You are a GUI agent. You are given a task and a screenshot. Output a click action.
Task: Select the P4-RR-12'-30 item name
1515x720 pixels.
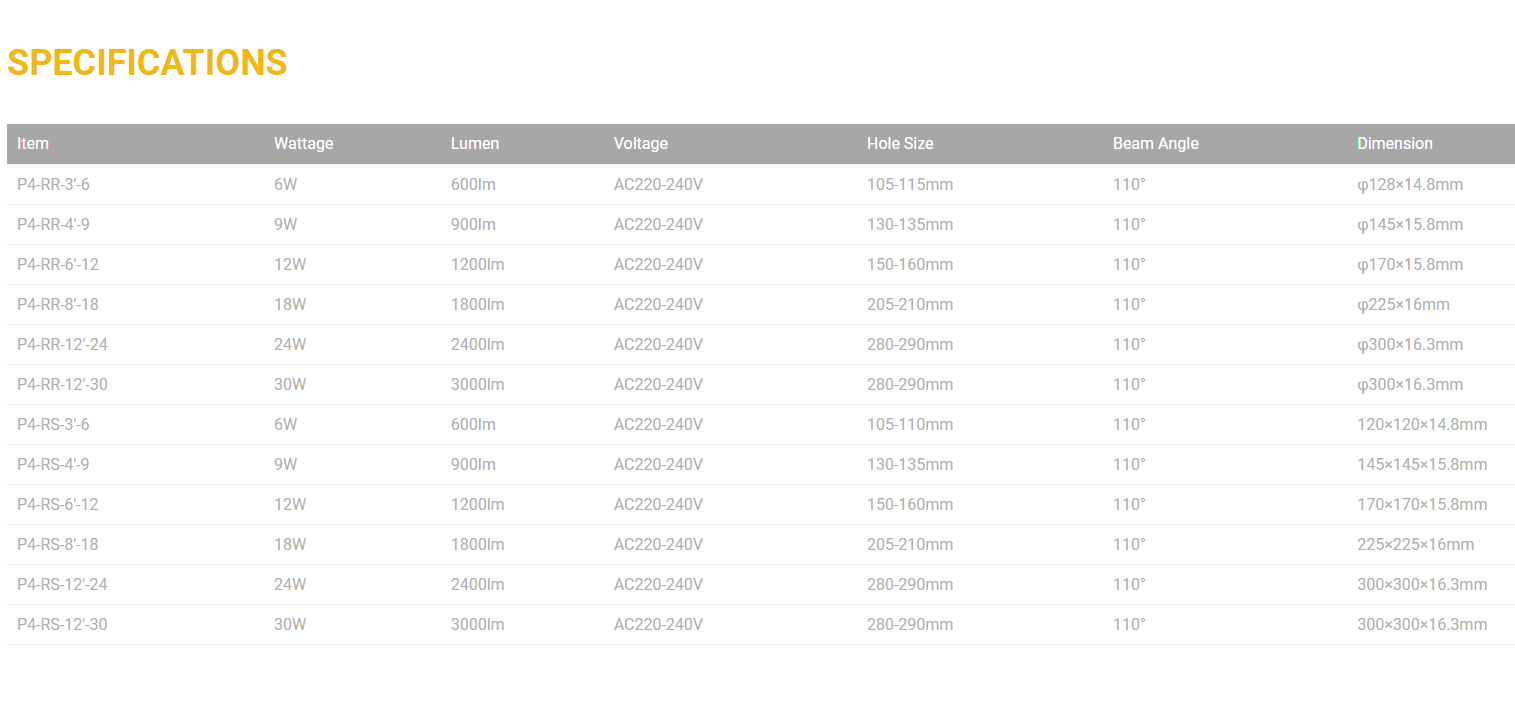pos(62,385)
